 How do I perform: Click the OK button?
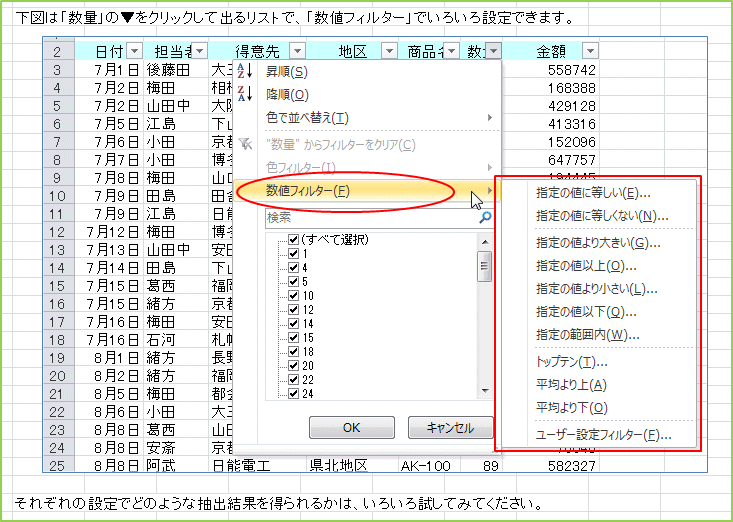352,428
